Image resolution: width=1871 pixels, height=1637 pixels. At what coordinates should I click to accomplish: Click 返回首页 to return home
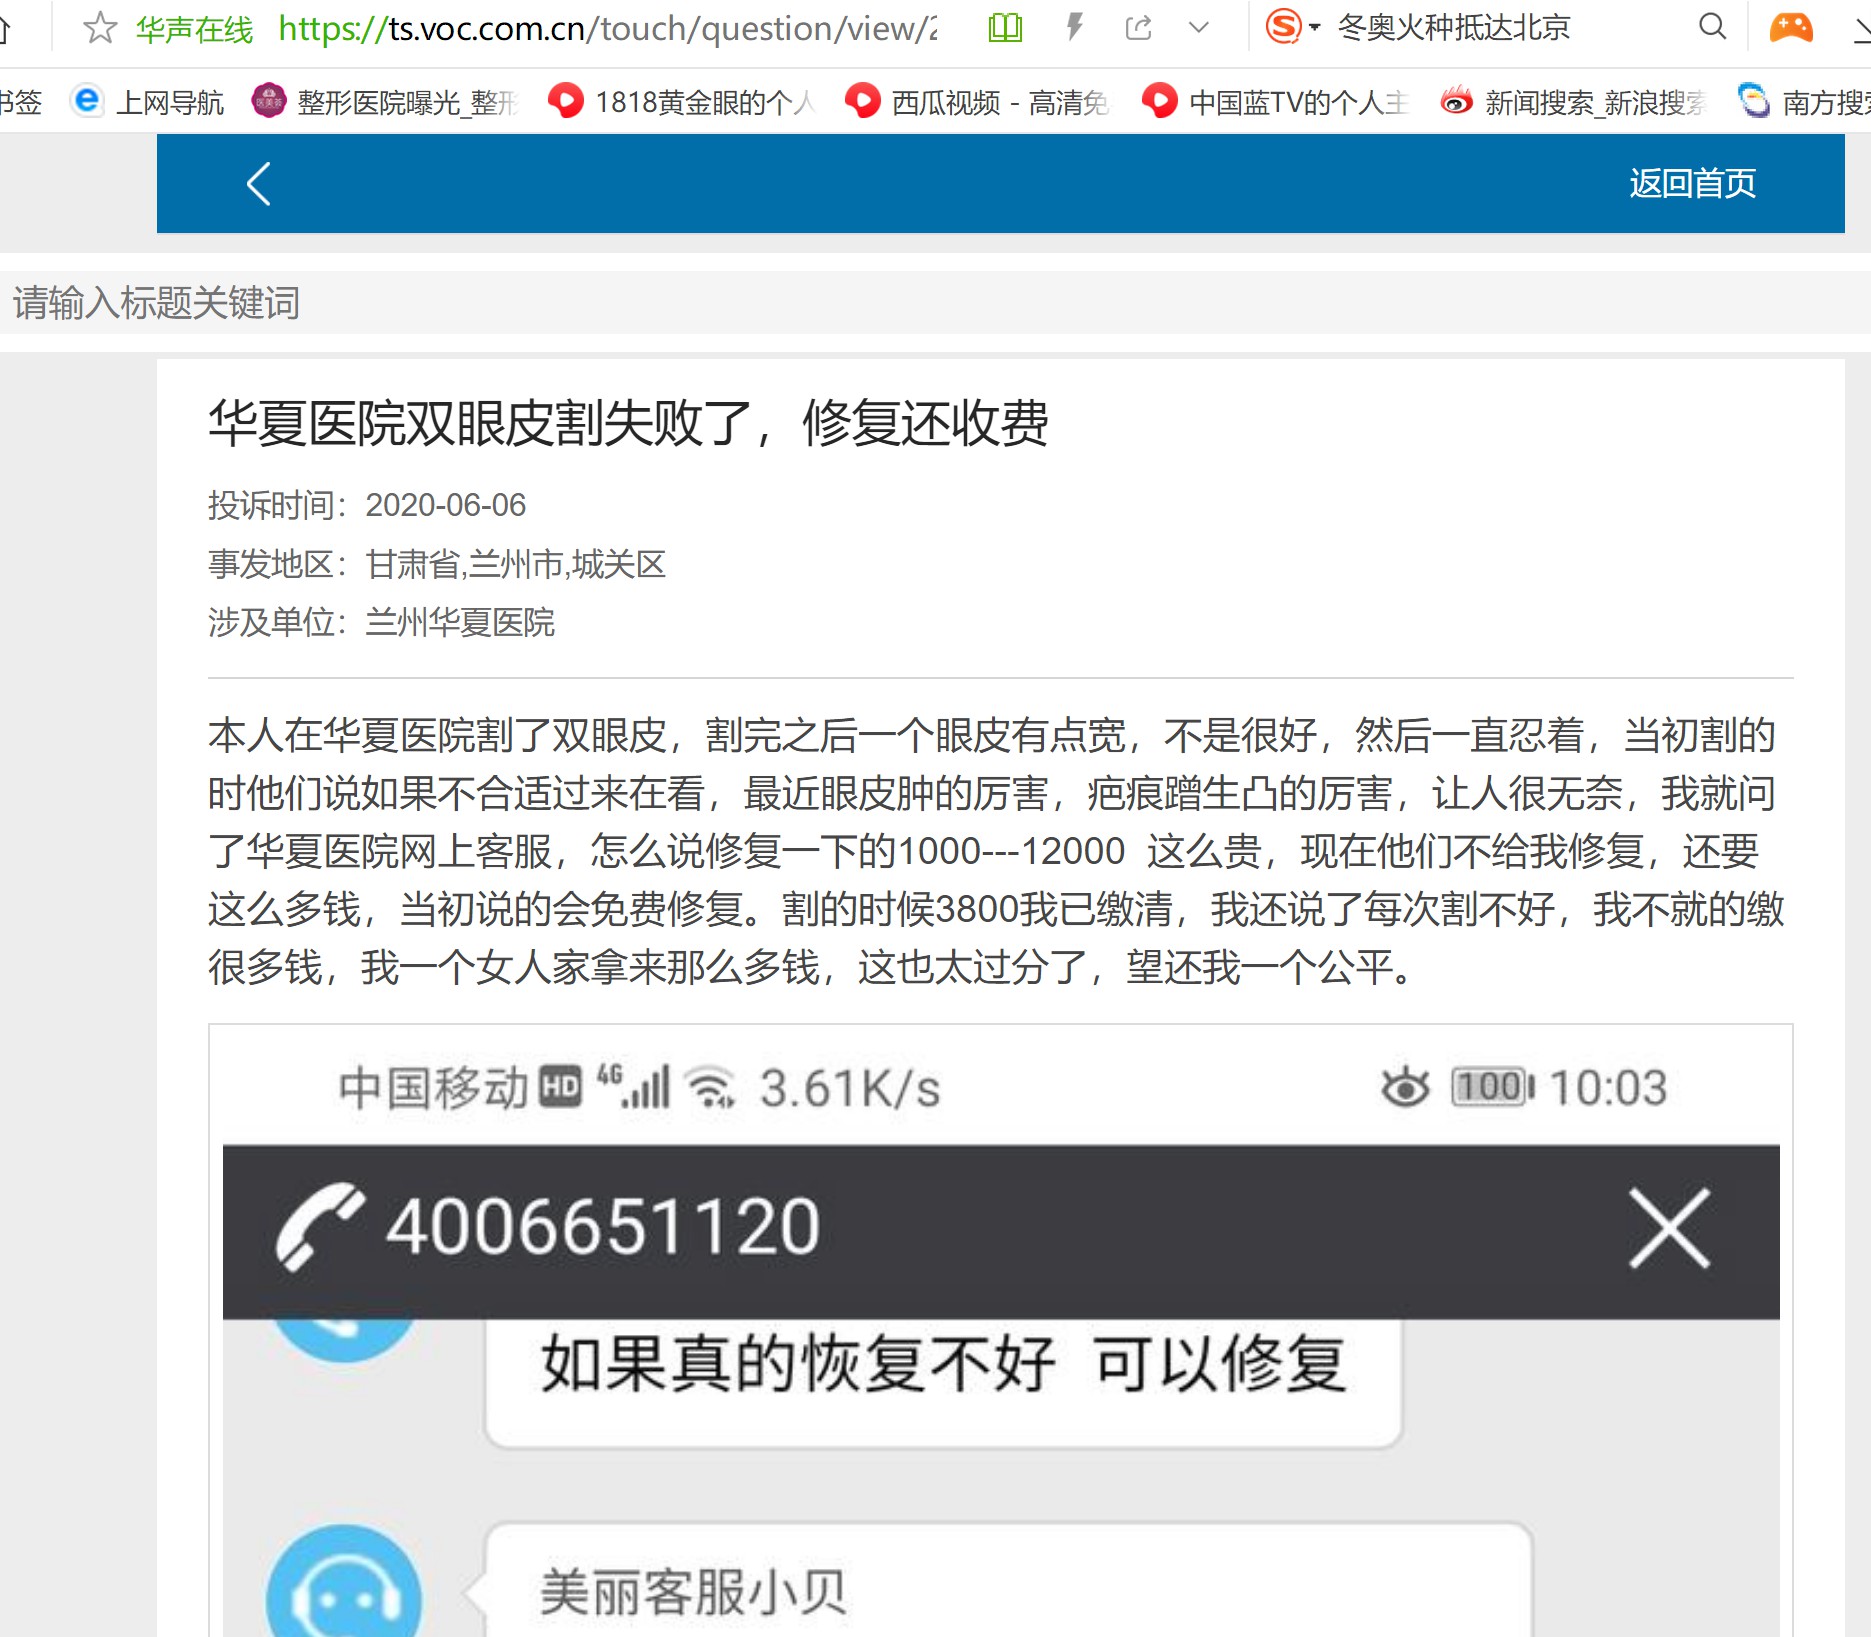[x=1692, y=183]
